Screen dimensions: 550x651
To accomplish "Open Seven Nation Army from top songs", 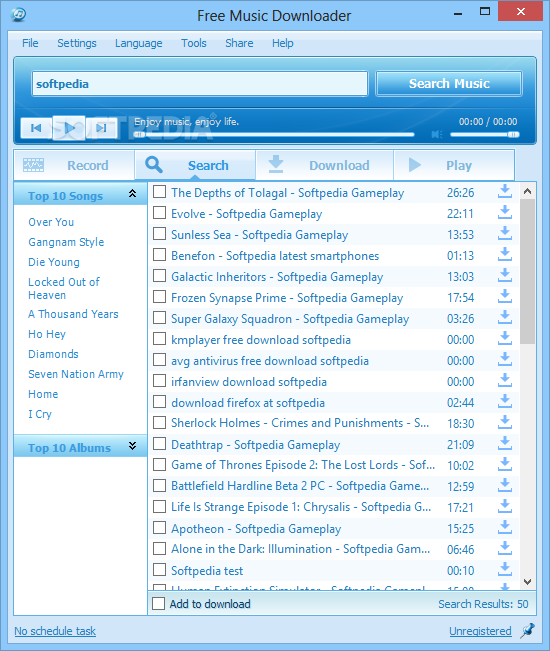I will [x=76, y=374].
